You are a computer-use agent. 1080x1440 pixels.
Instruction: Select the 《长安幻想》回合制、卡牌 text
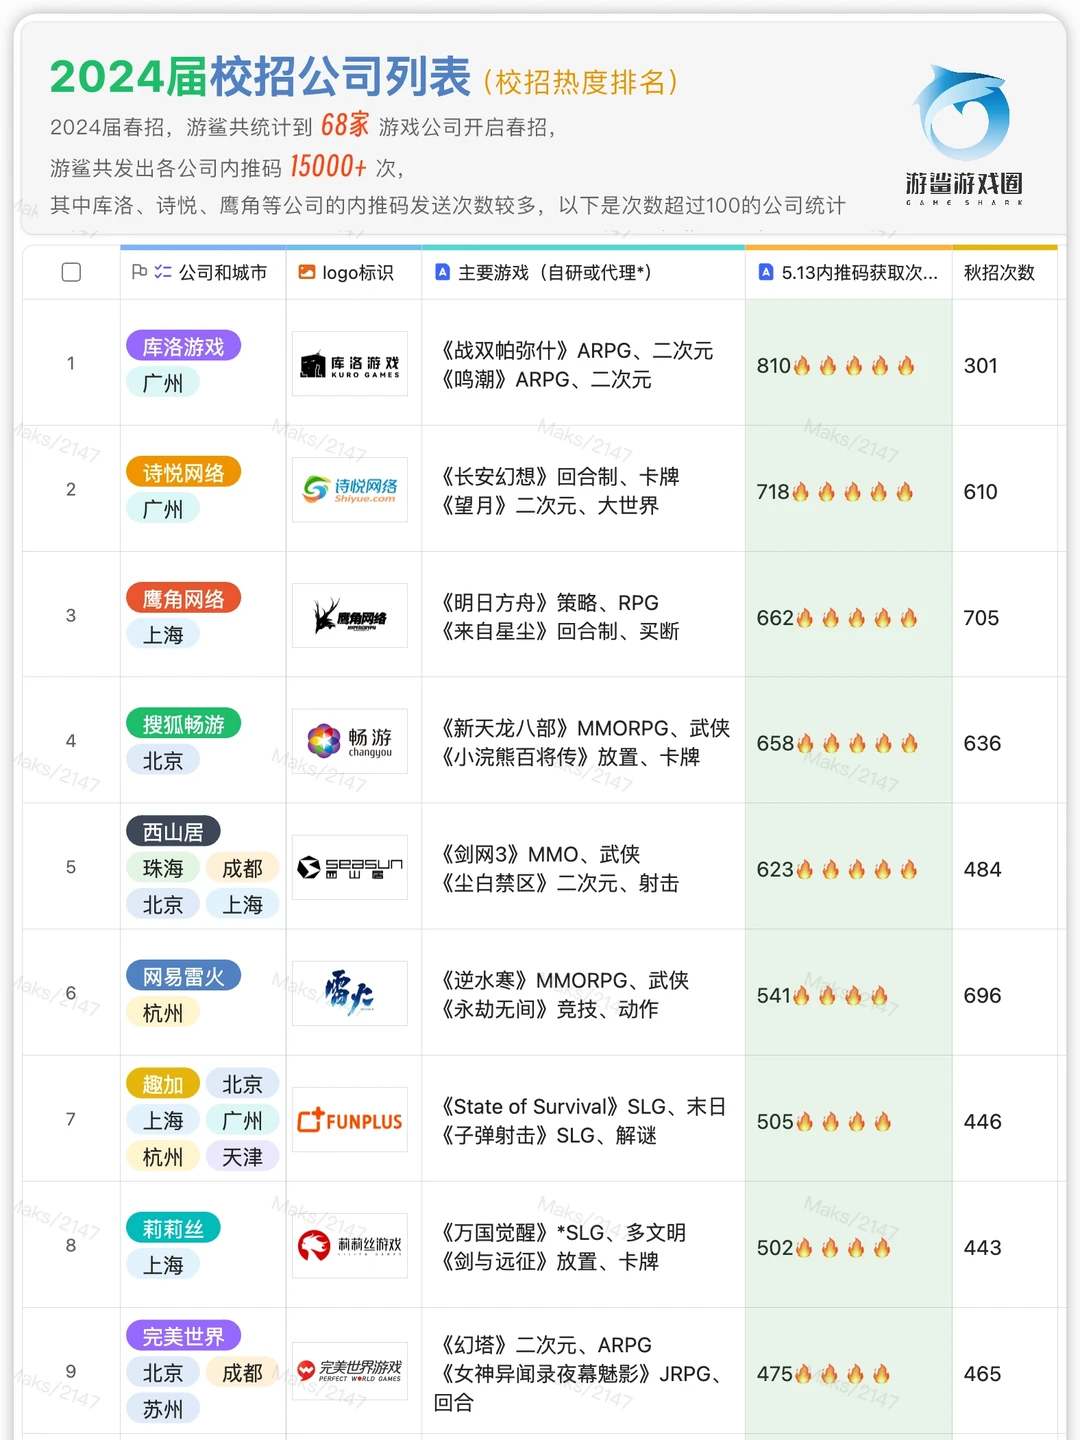point(560,476)
